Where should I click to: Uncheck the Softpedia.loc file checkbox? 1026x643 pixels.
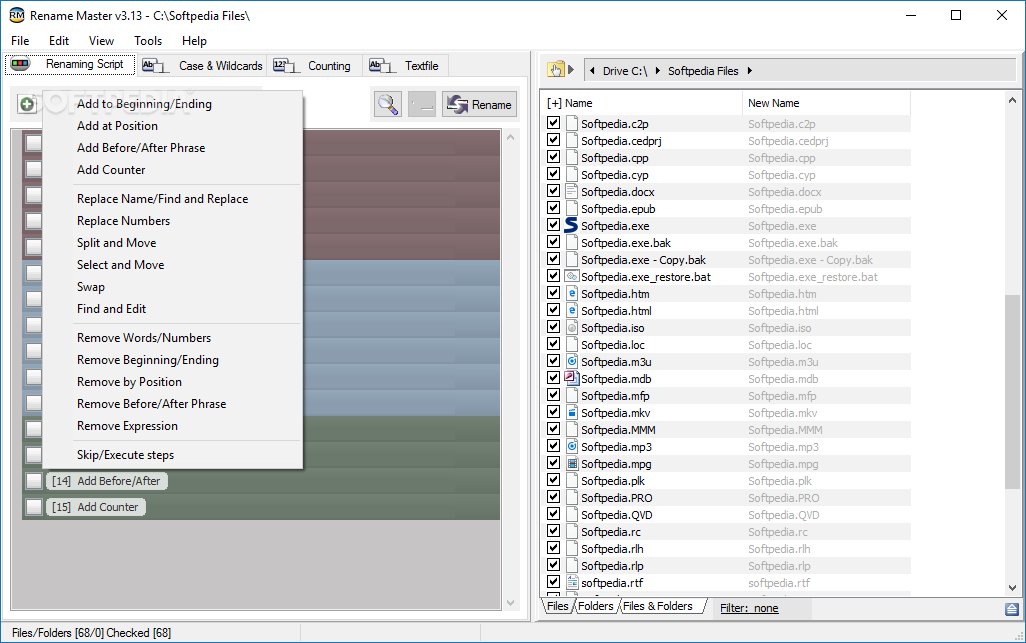[554, 344]
